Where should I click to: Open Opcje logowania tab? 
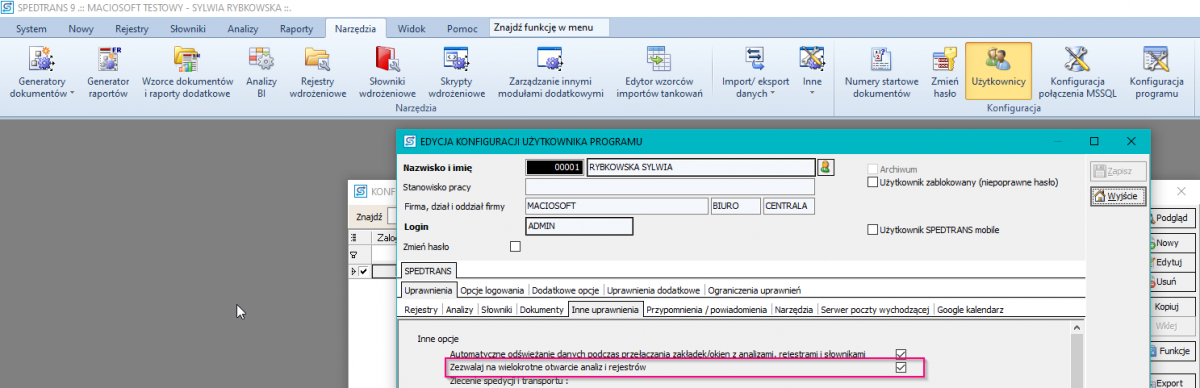(492, 291)
